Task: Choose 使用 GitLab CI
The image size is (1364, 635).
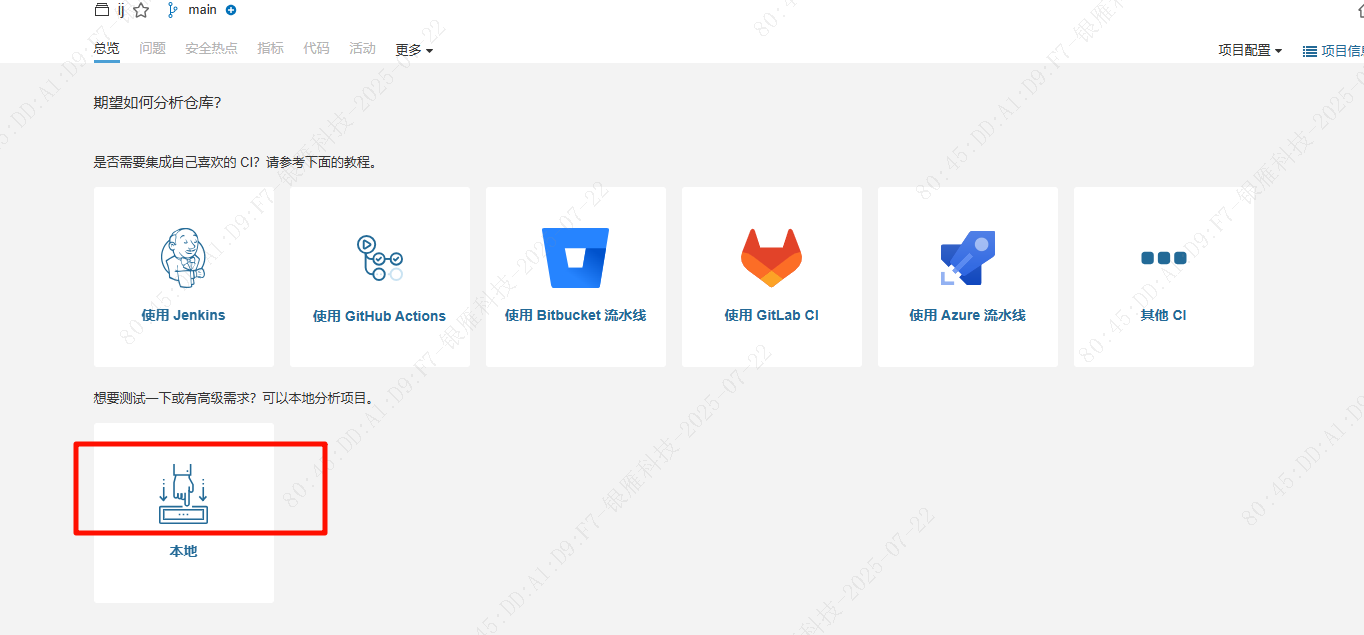Action: 771,315
